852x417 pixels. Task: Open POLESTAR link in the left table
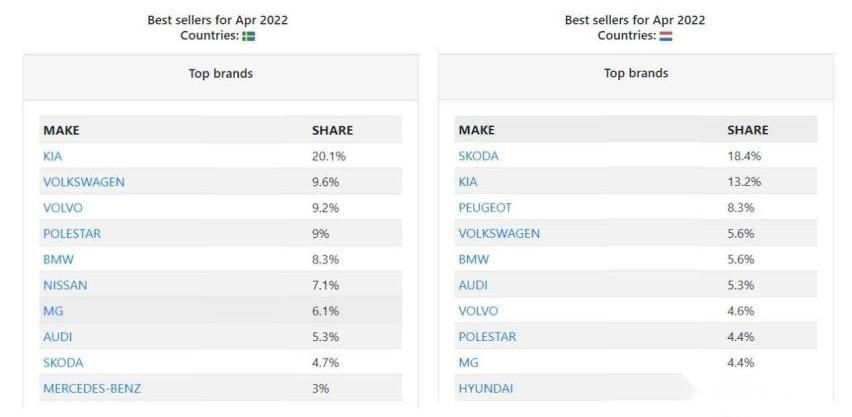(x=72, y=234)
